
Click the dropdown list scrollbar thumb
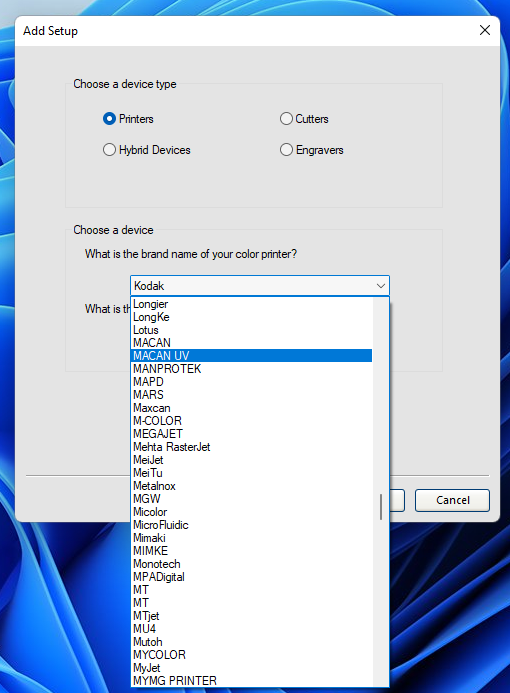[x=381, y=507]
